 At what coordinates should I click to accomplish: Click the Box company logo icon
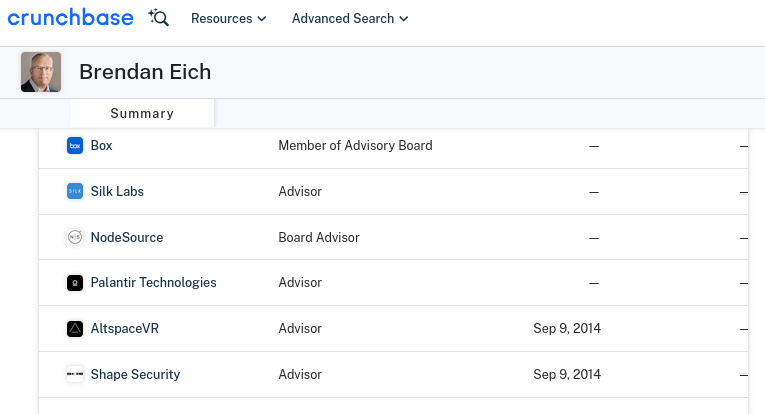coord(75,145)
